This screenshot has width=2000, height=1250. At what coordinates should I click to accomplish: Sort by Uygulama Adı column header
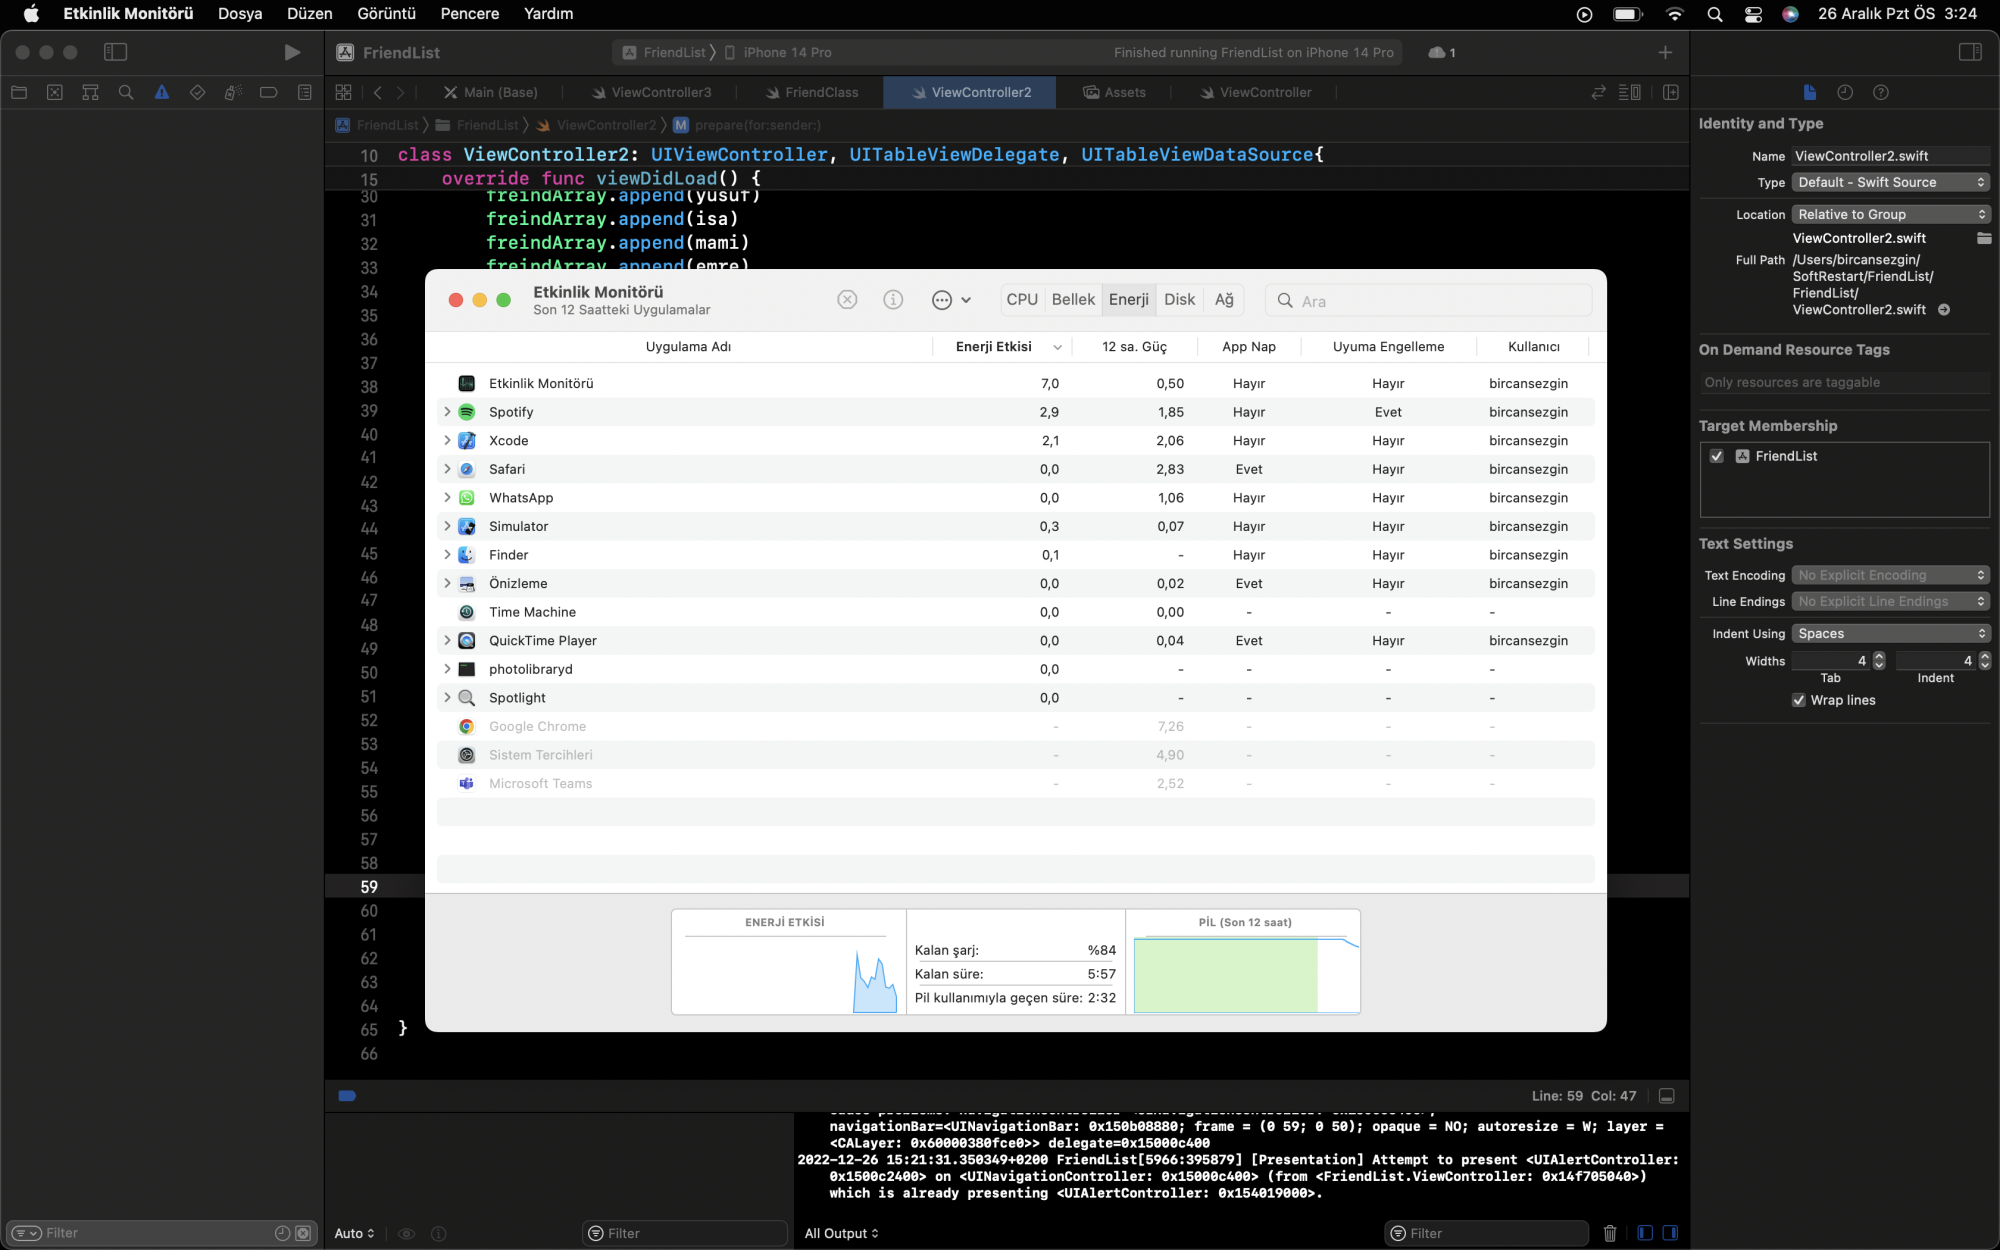[x=688, y=347]
